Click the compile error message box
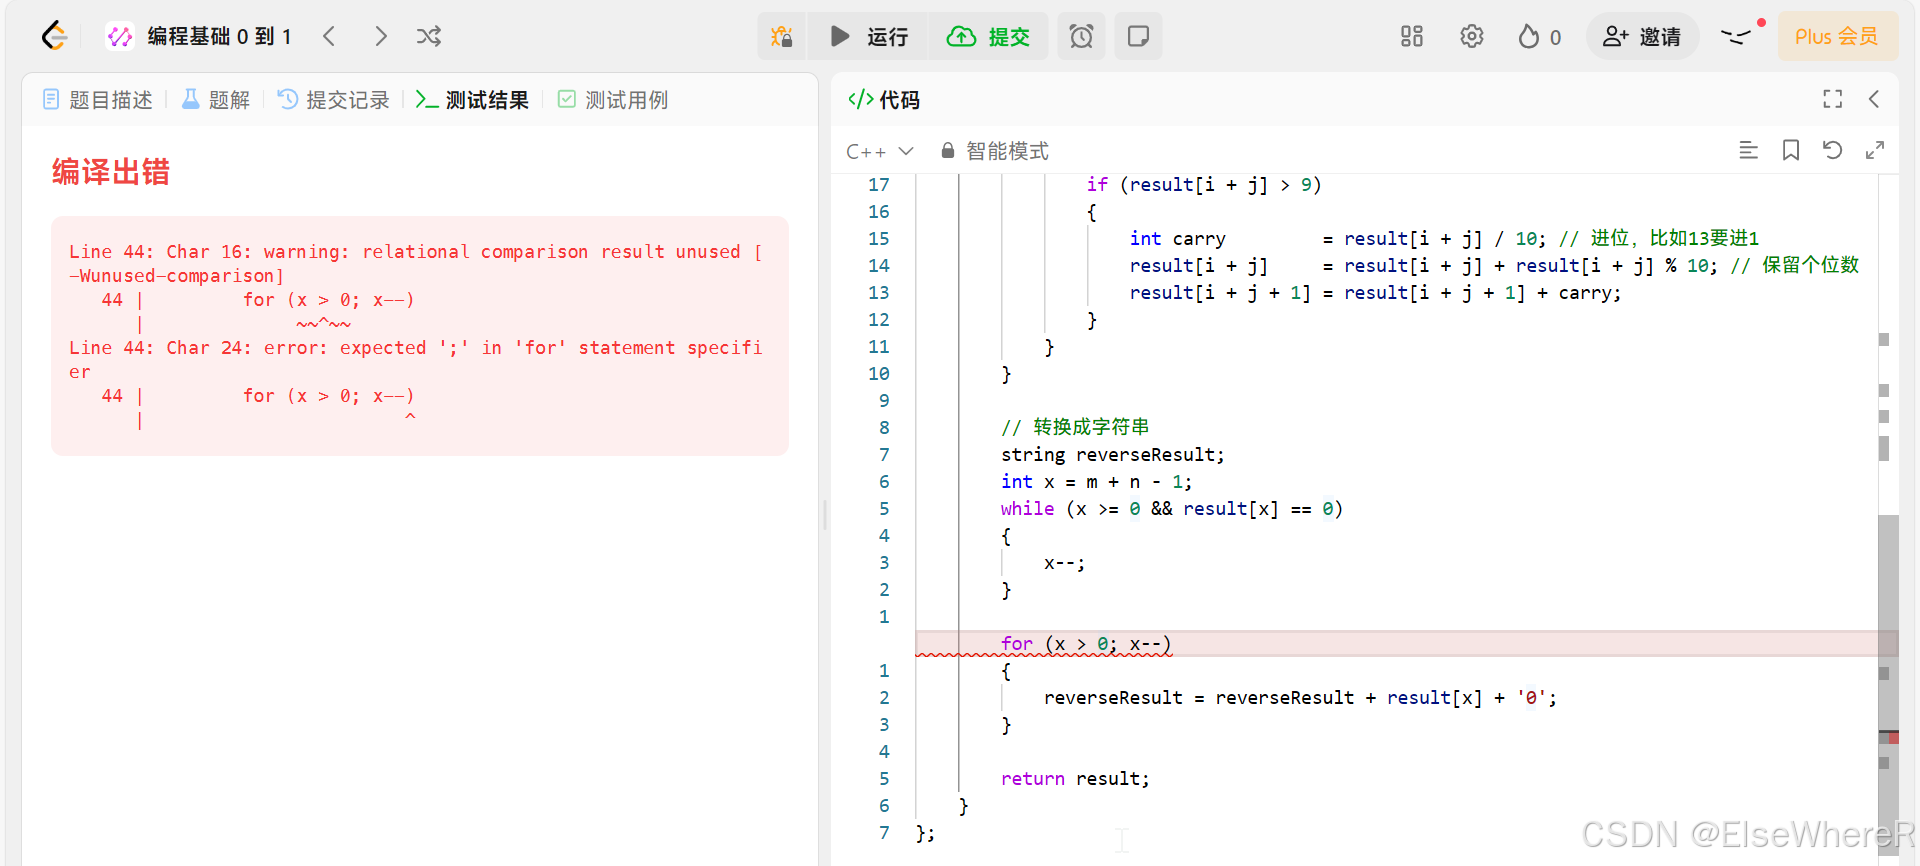Image resolution: width=1920 pixels, height=866 pixels. coord(420,336)
